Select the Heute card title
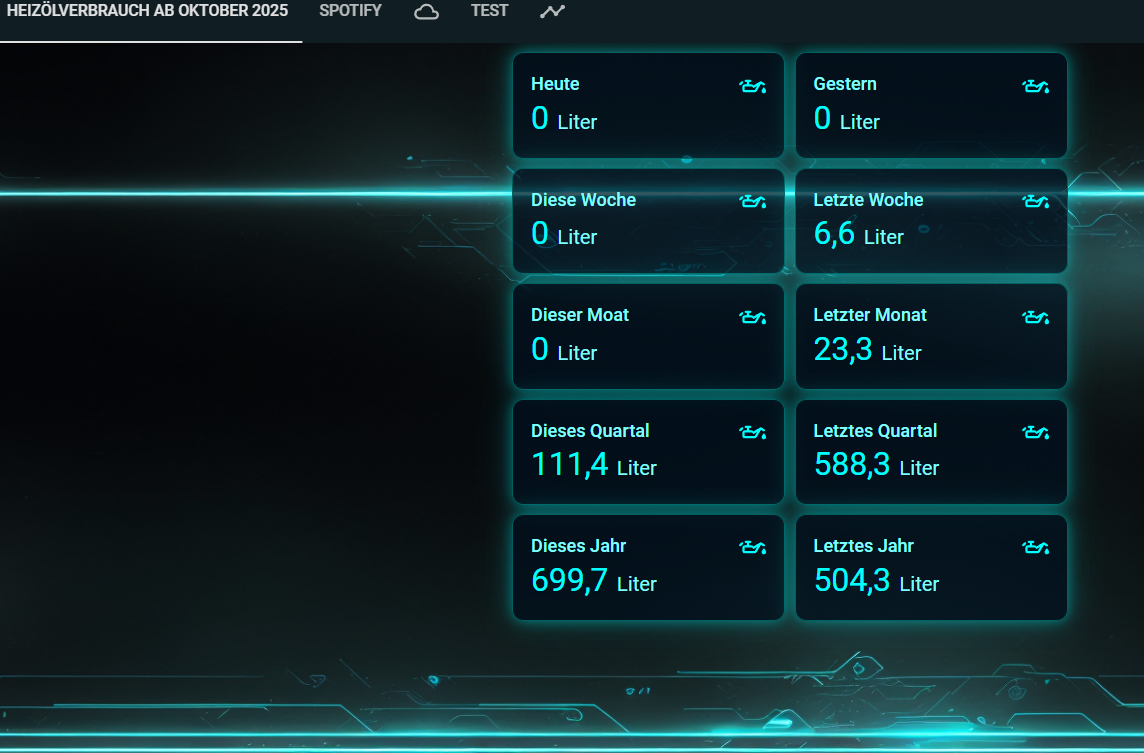This screenshot has width=1144, height=753. [x=555, y=84]
